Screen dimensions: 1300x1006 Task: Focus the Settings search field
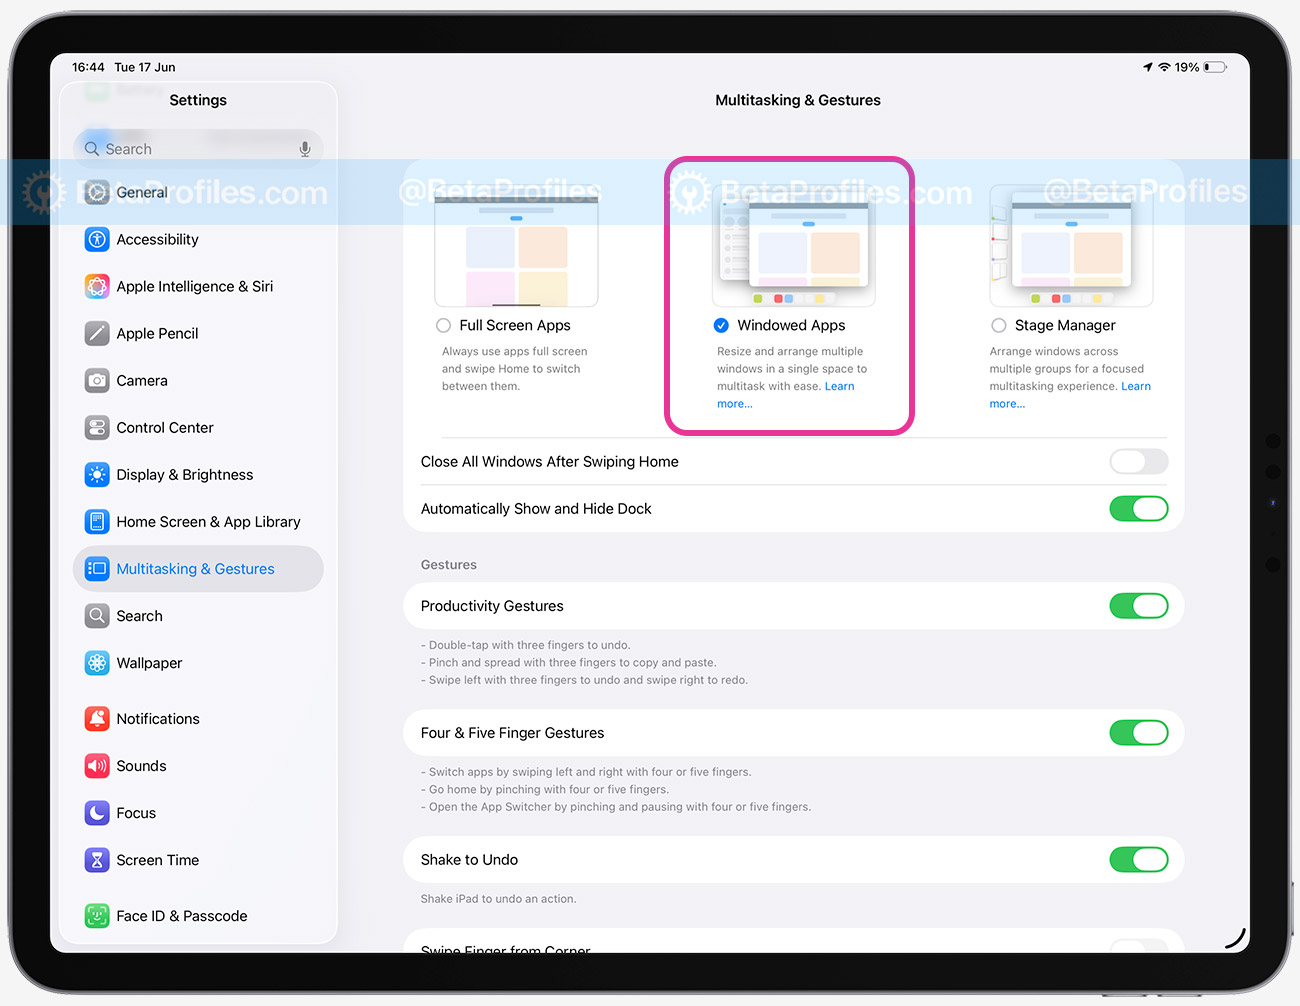tap(198, 149)
